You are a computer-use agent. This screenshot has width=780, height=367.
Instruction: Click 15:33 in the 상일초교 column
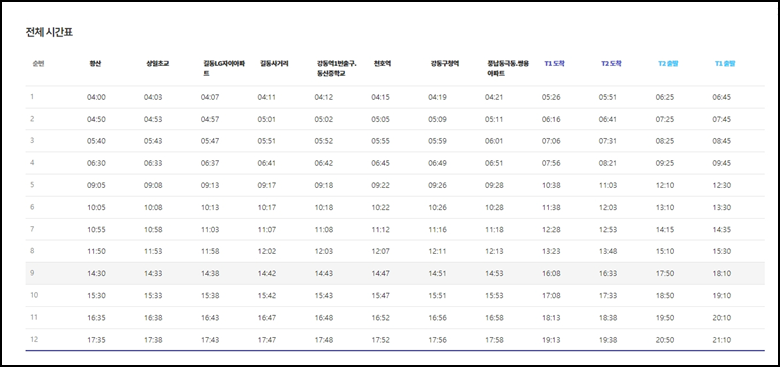(153, 295)
